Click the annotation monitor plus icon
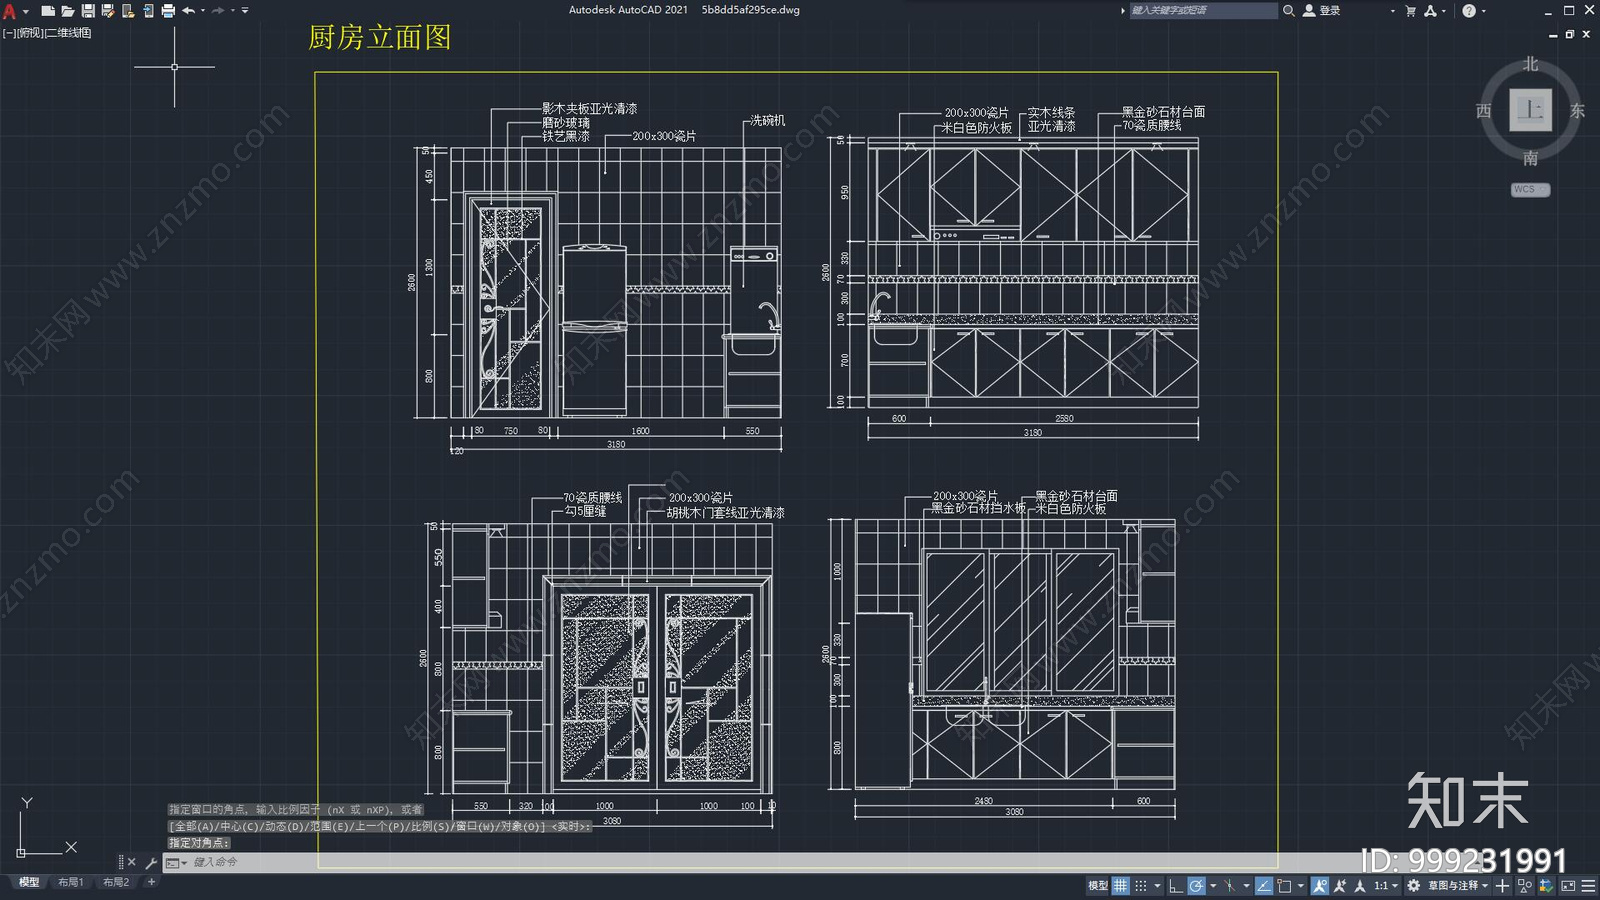Viewport: 1600px width, 900px height. [x=1502, y=885]
